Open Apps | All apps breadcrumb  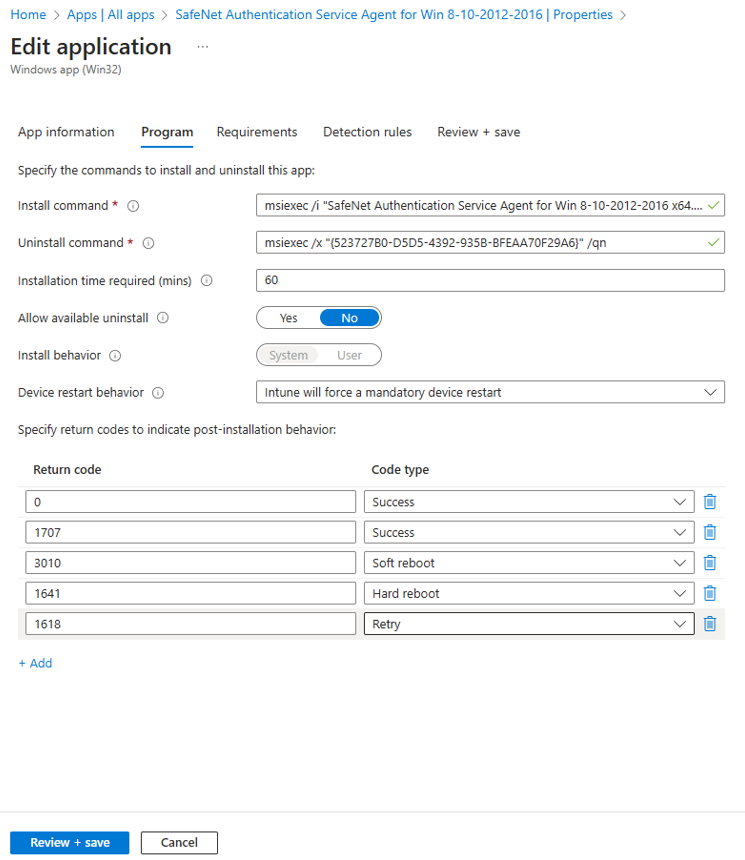pyautogui.click(x=110, y=15)
